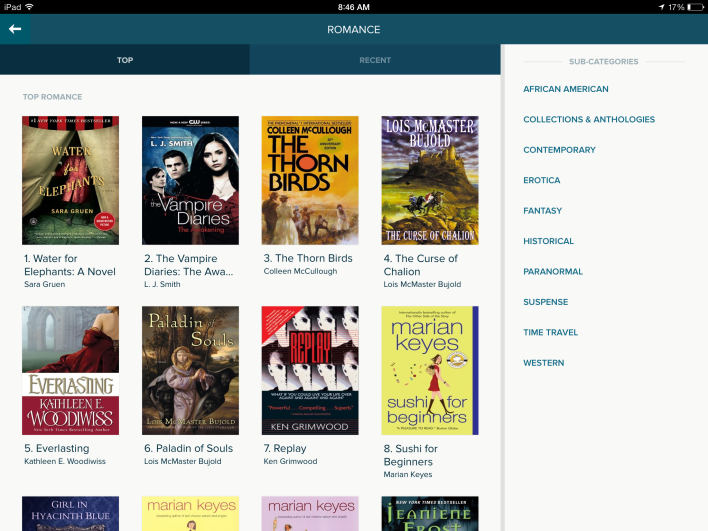This screenshot has height=531, width=708.
Task: Open the African American sub-category
Action: 565,89
